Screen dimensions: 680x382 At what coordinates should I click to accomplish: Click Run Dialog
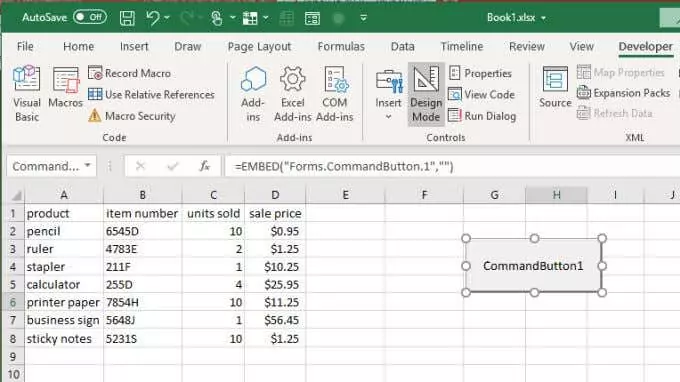(x=482, y=116)
